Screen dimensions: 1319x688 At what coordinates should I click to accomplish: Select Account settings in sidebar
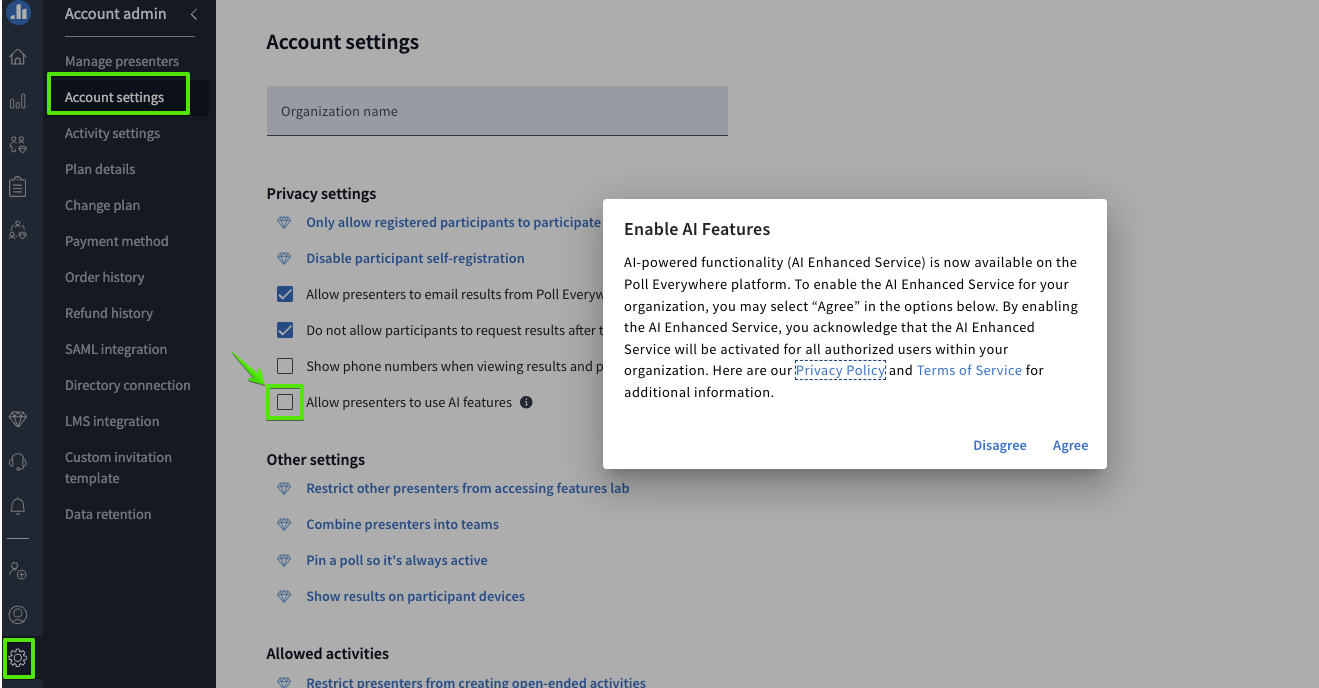click(114, 97)
